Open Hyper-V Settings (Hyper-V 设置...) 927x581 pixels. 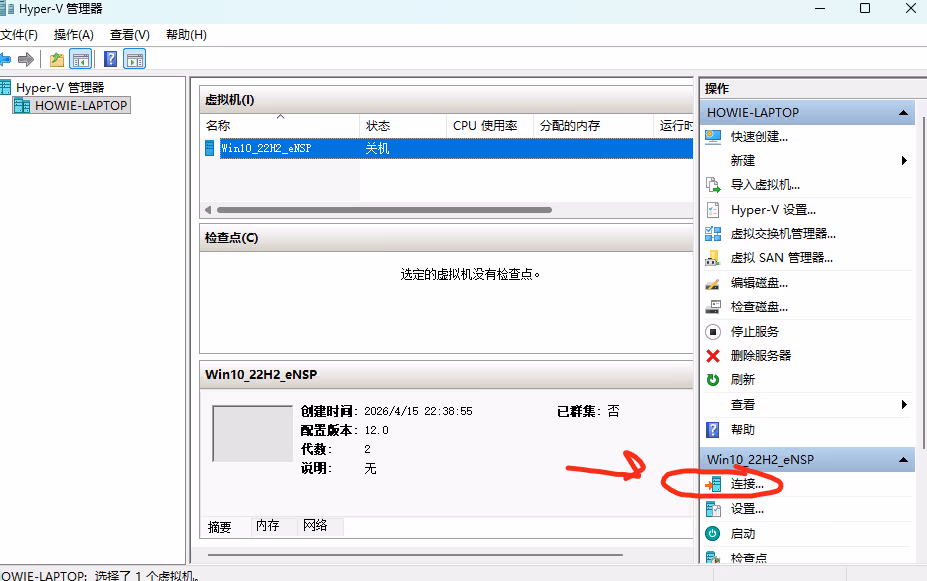tap(773, 210)
